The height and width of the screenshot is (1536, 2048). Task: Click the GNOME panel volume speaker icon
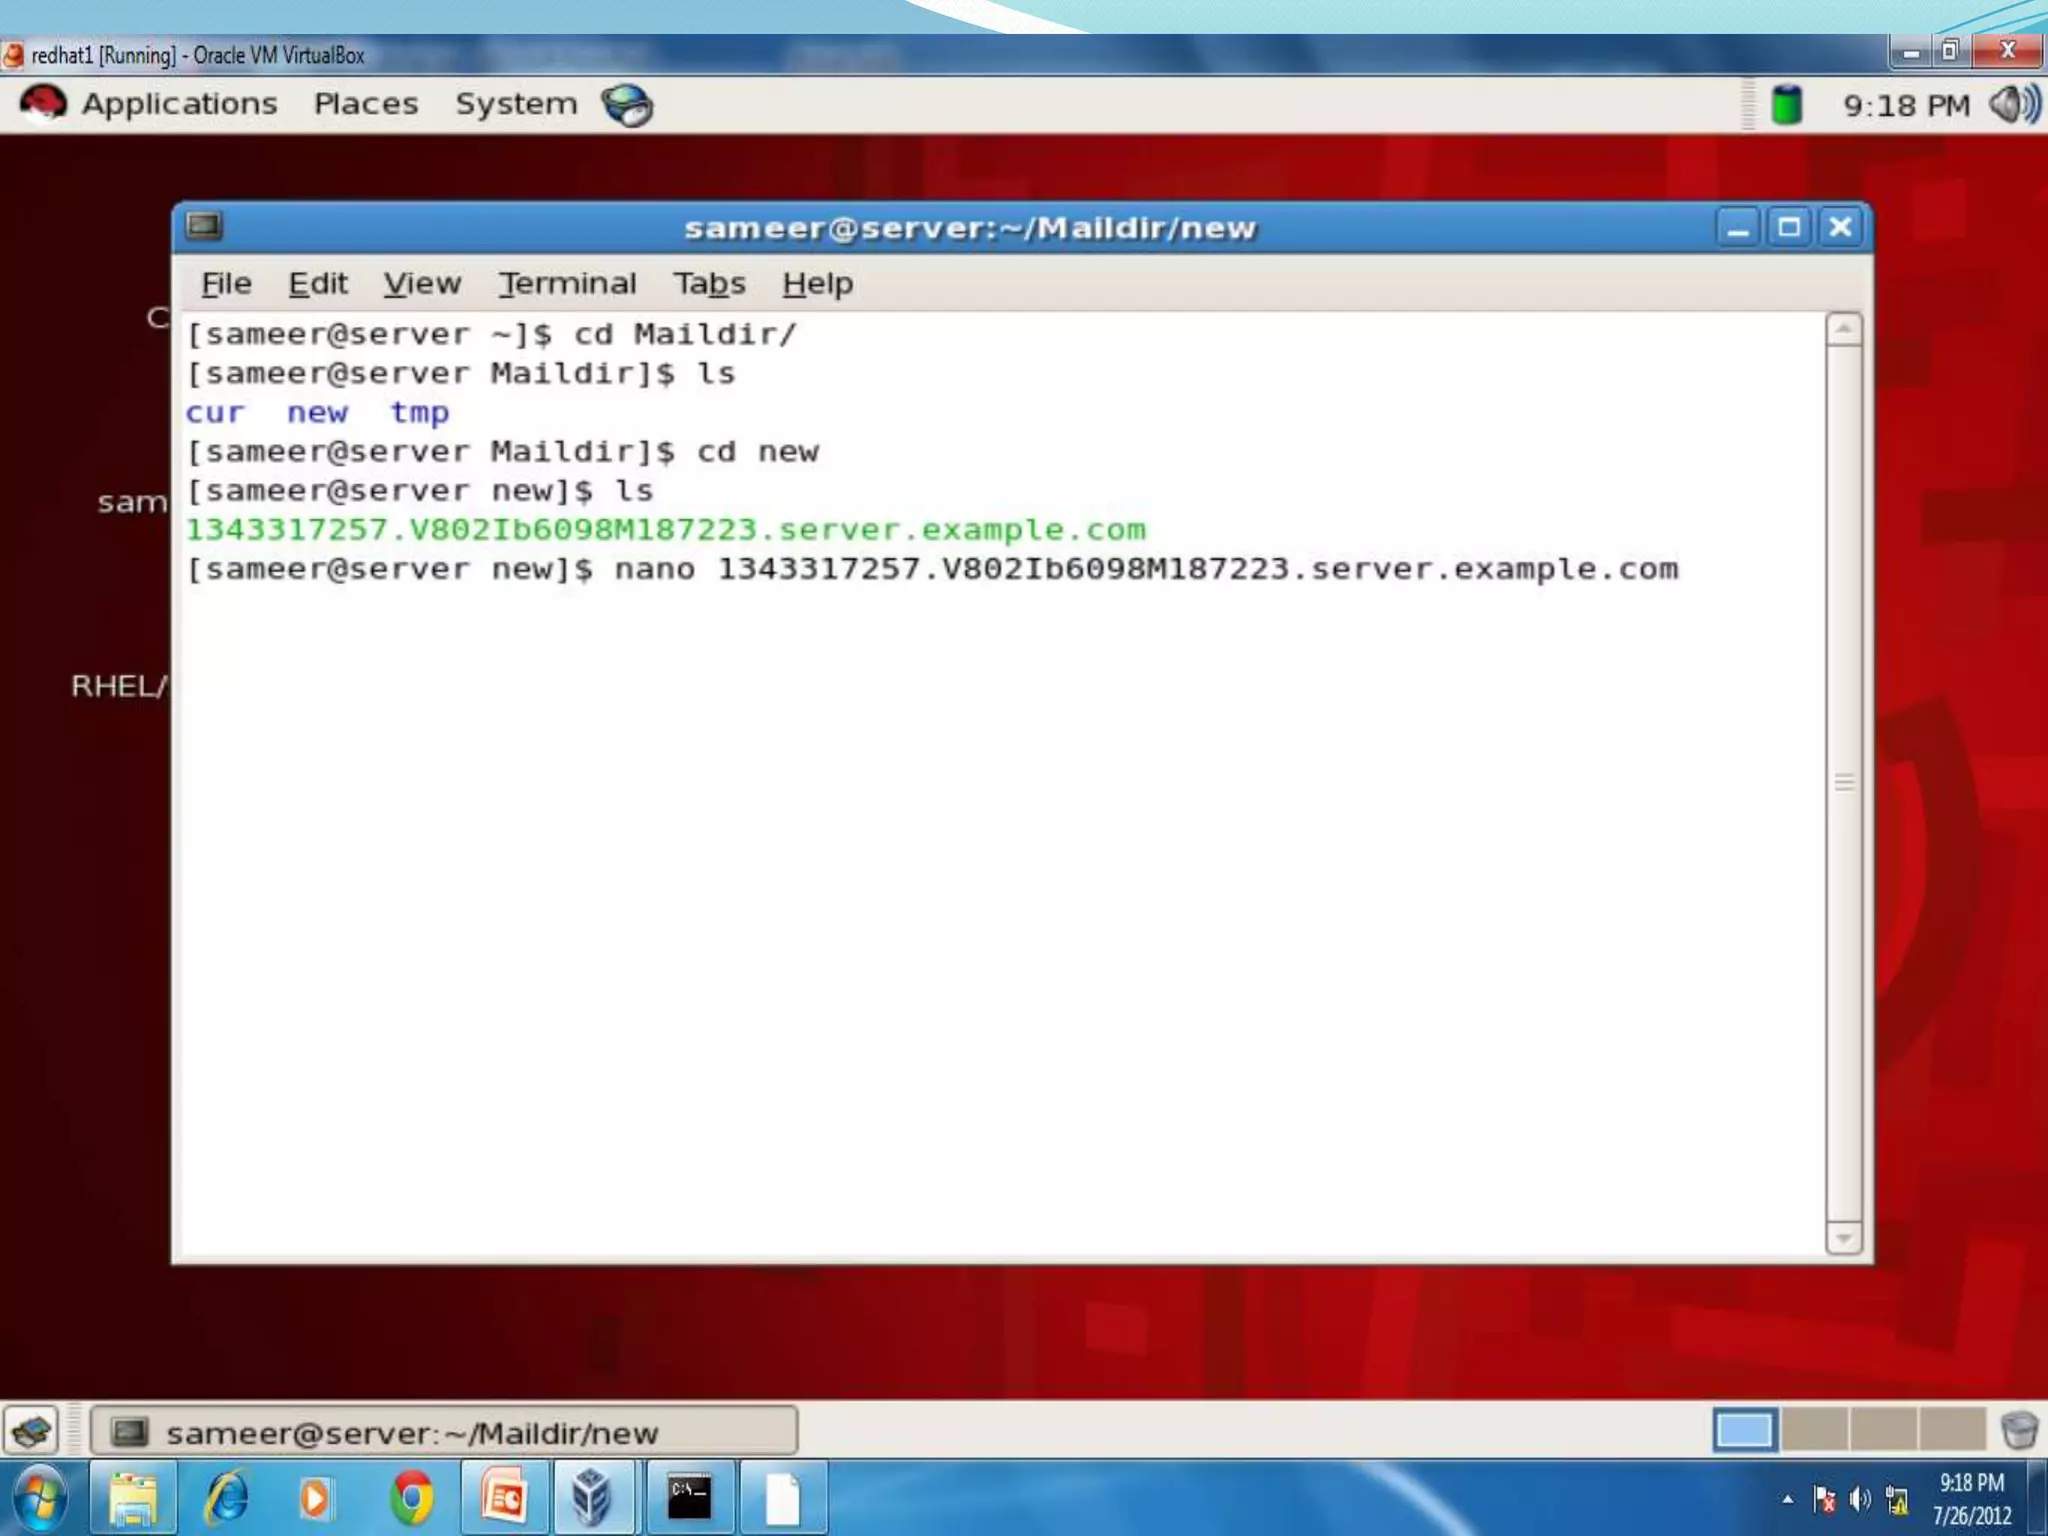pos(2013,104)
